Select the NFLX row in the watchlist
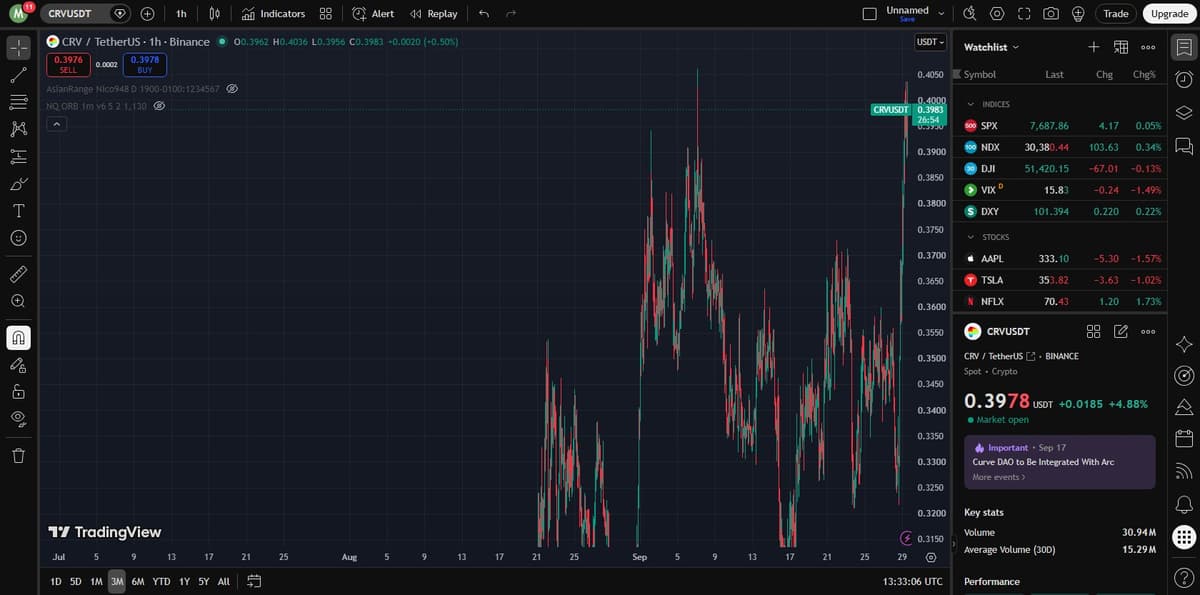 (x=1061, y=301)
